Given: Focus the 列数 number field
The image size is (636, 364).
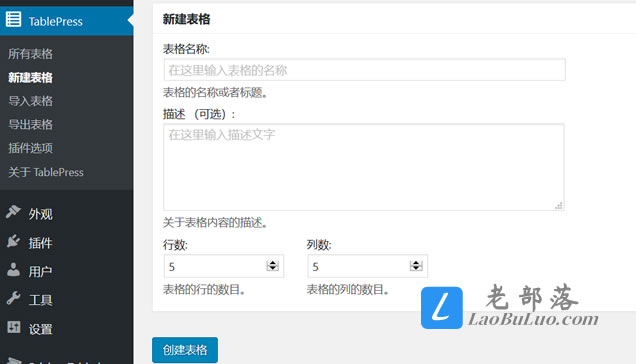Looking at the screenshot, I should point(367,266).
